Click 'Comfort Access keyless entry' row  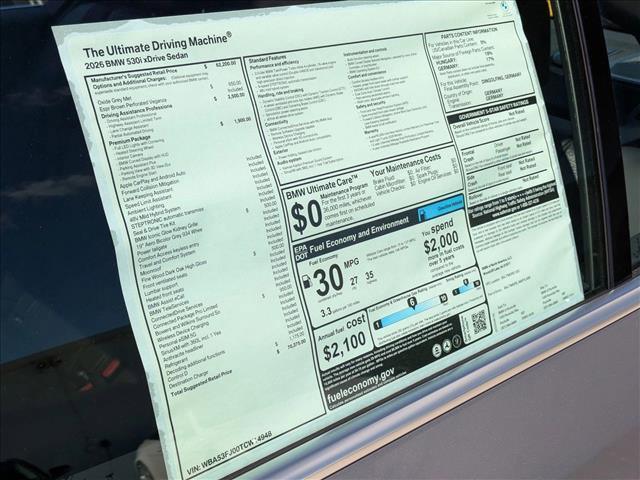(x=169, y=253)
